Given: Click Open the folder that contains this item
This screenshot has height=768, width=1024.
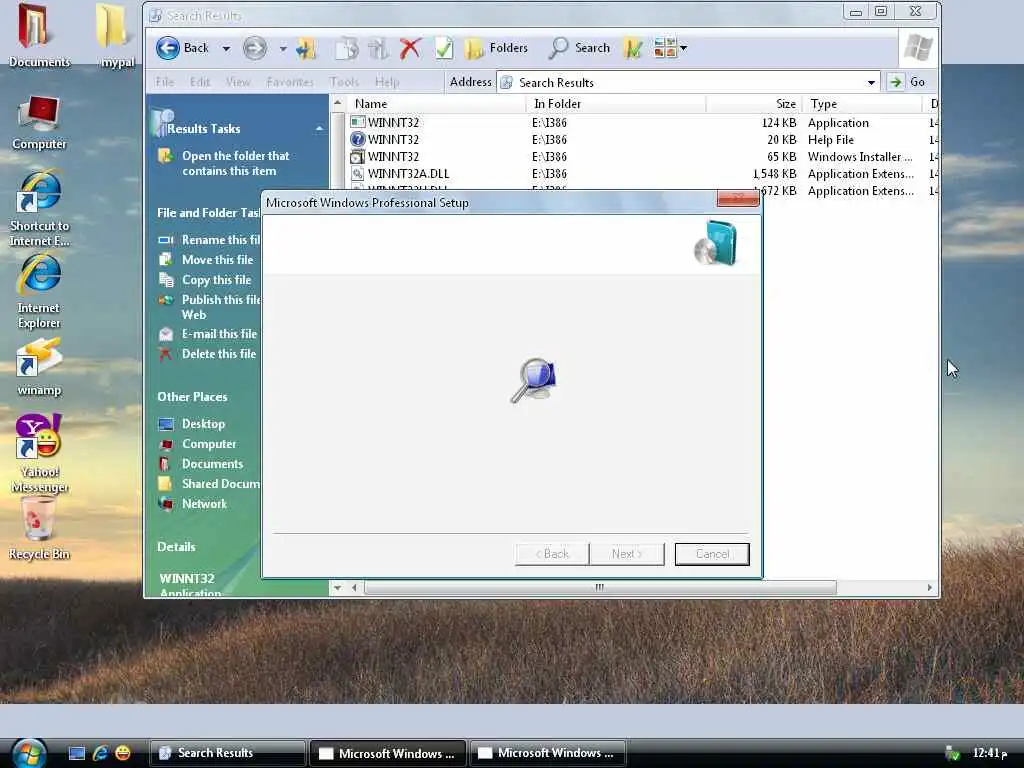Looking at the screenshot, I should coord(235,163).
